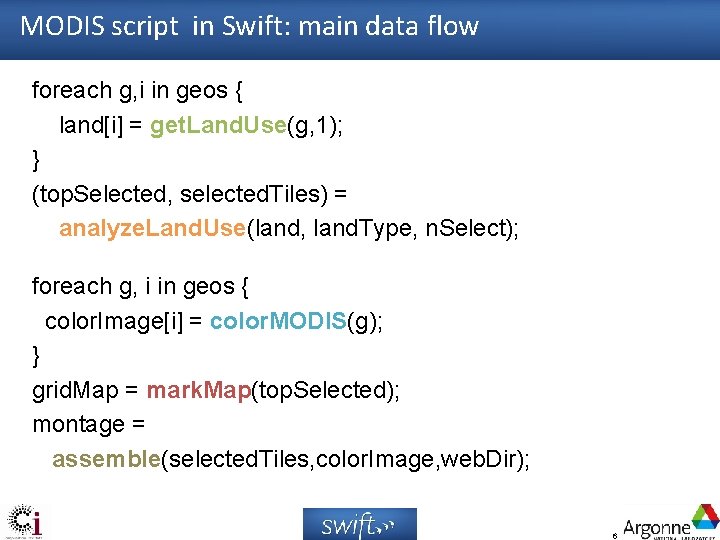Click the (topSelected, selectedTiles) tuple line
The height and width of the screenshot is (540, 720).
pyautogui.click(x=189, y=194)
